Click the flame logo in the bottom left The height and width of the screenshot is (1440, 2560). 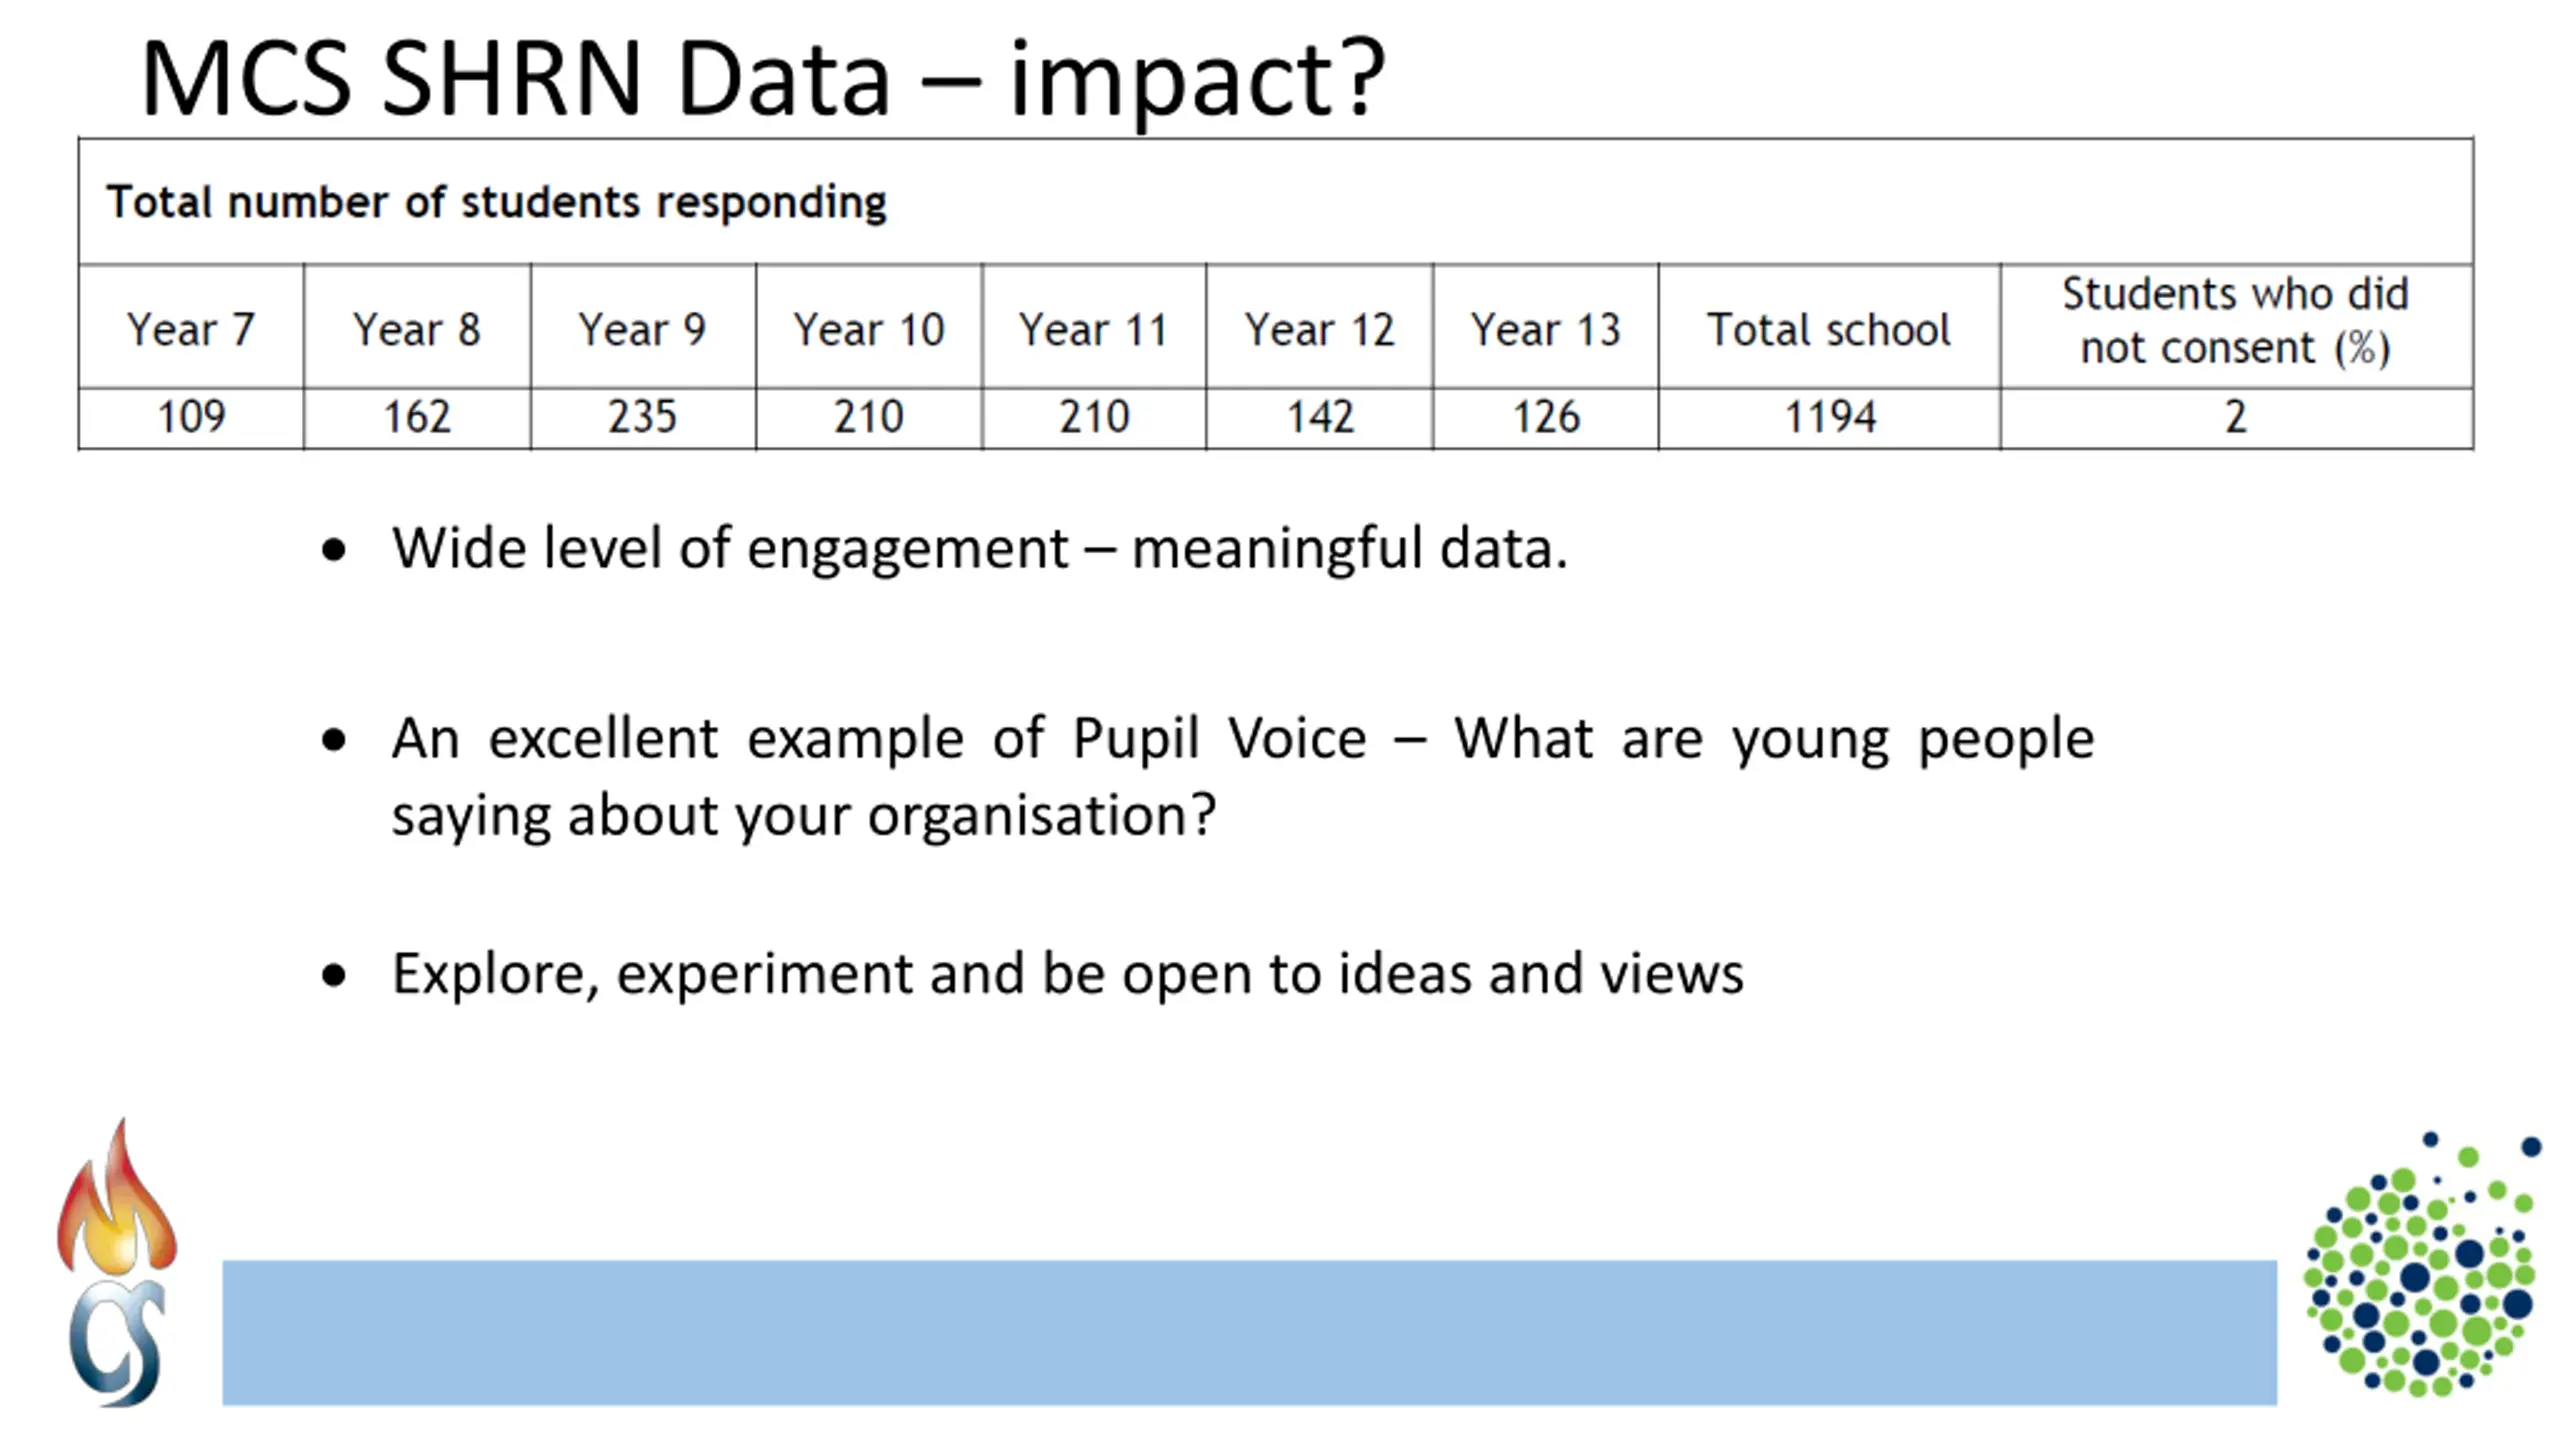coord(117,1262)
